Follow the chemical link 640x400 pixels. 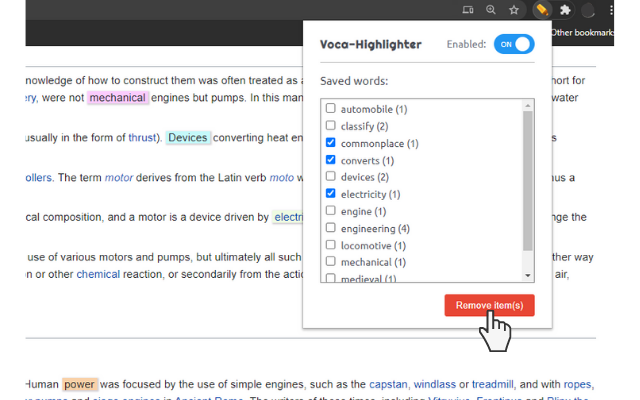[98, 274]
